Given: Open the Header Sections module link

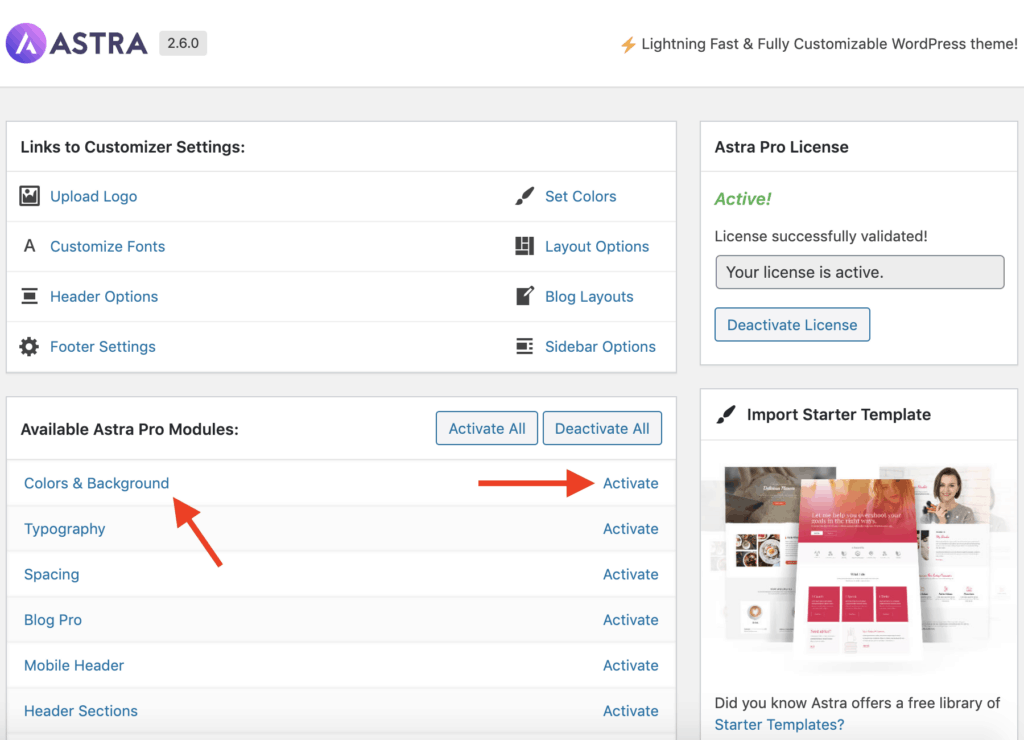Looking at the screenshot, I should point(81,711).
